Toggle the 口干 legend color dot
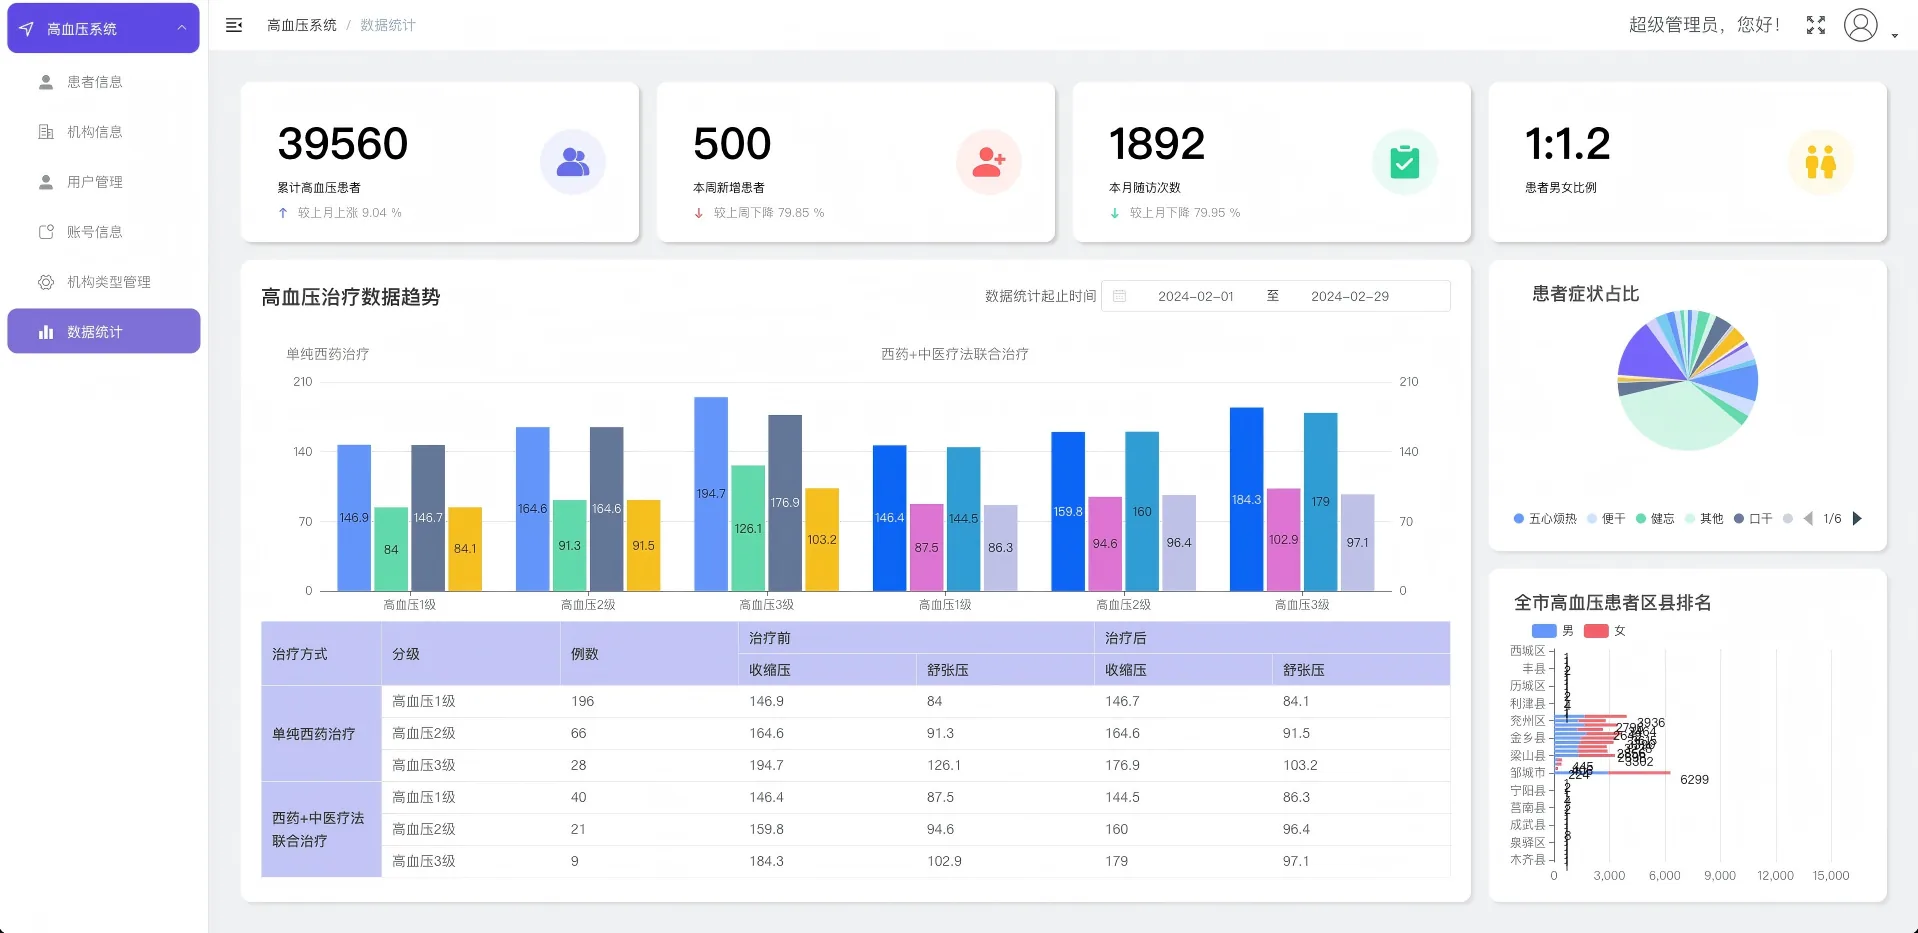This screenshot has height=933, width=1918. (x=1739, y=519)
